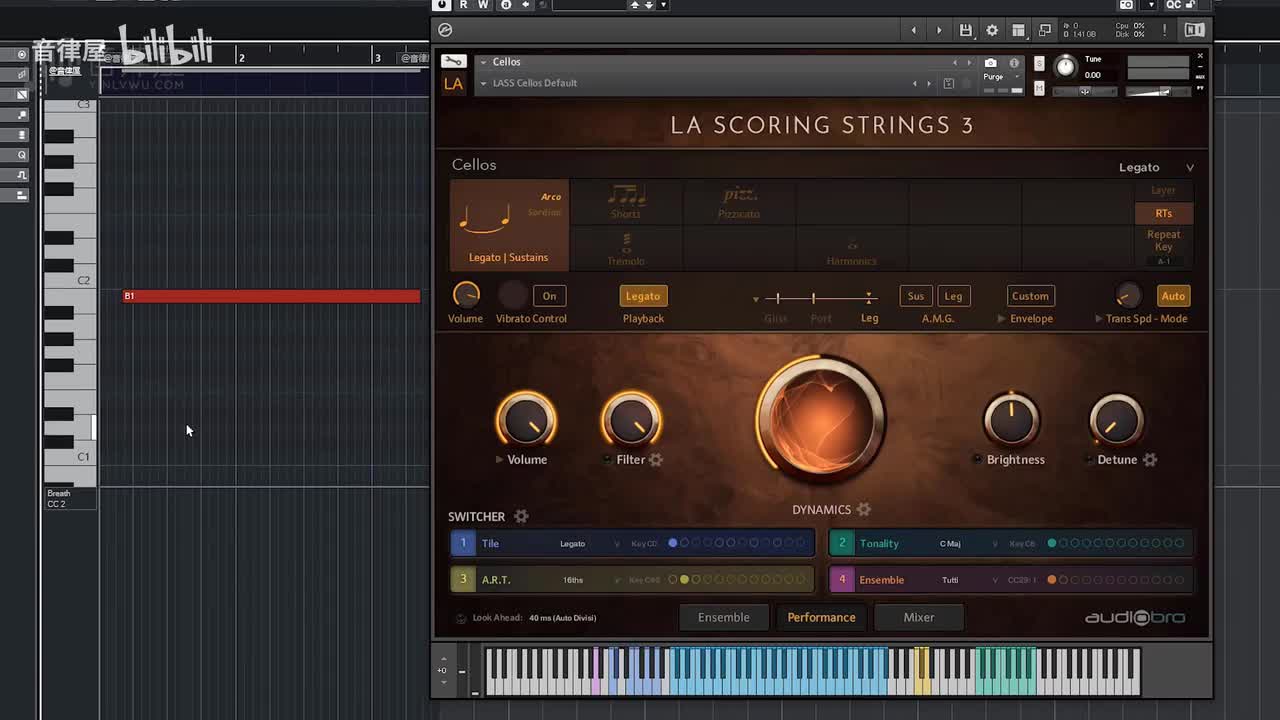The height and width of the screenshot is (720, 1280).
Task: Click the Look Ahead 40 ms (Auto Divisi) value
Action: coord(562,618)
